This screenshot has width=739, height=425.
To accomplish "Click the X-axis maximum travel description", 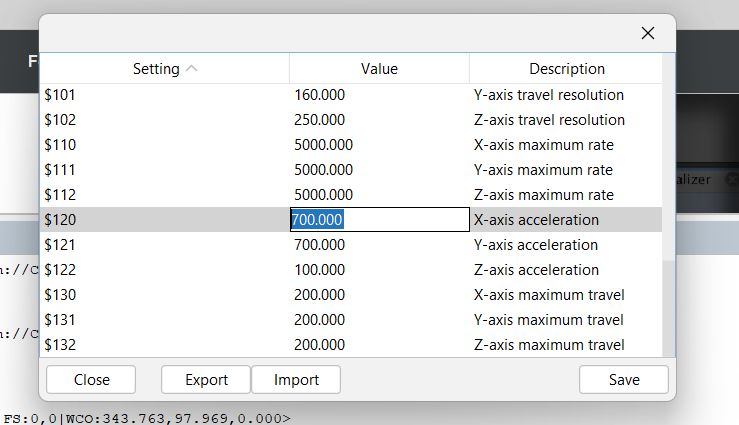I will (549, 294).
